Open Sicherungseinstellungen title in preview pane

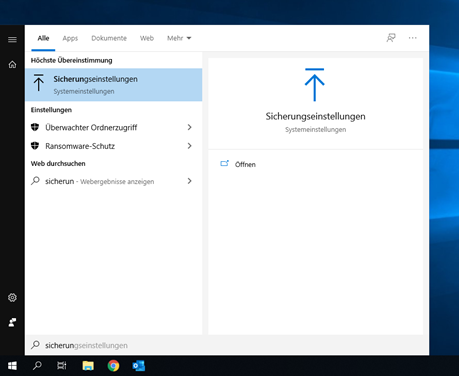click(315, 116)
